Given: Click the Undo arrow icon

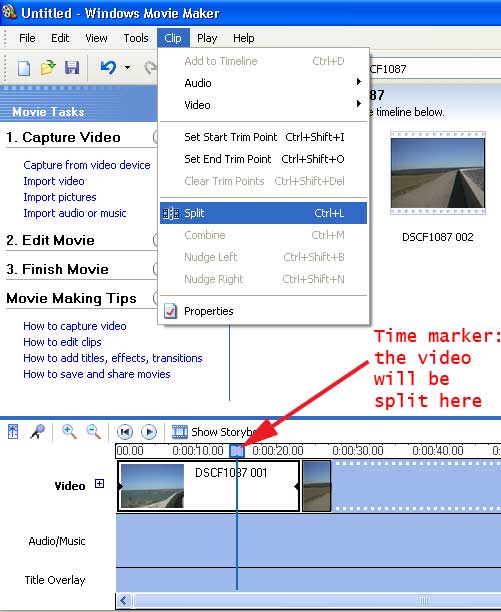Looking at the screenshot, I should point(108,68).
